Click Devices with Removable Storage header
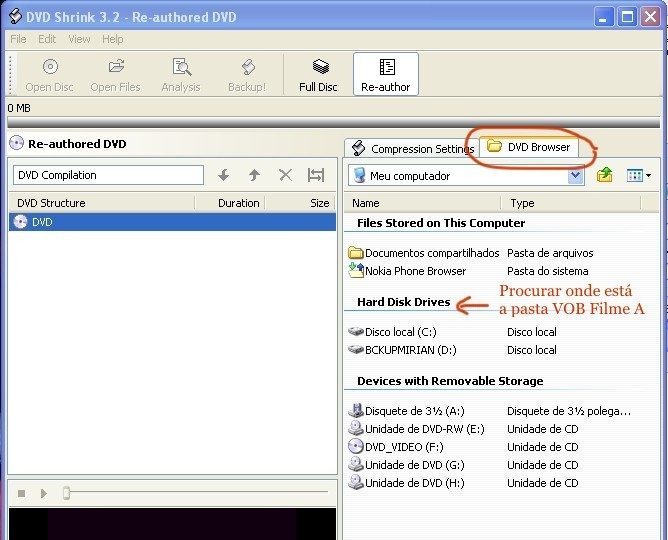 pyautogui.click(x=450, y=381)
